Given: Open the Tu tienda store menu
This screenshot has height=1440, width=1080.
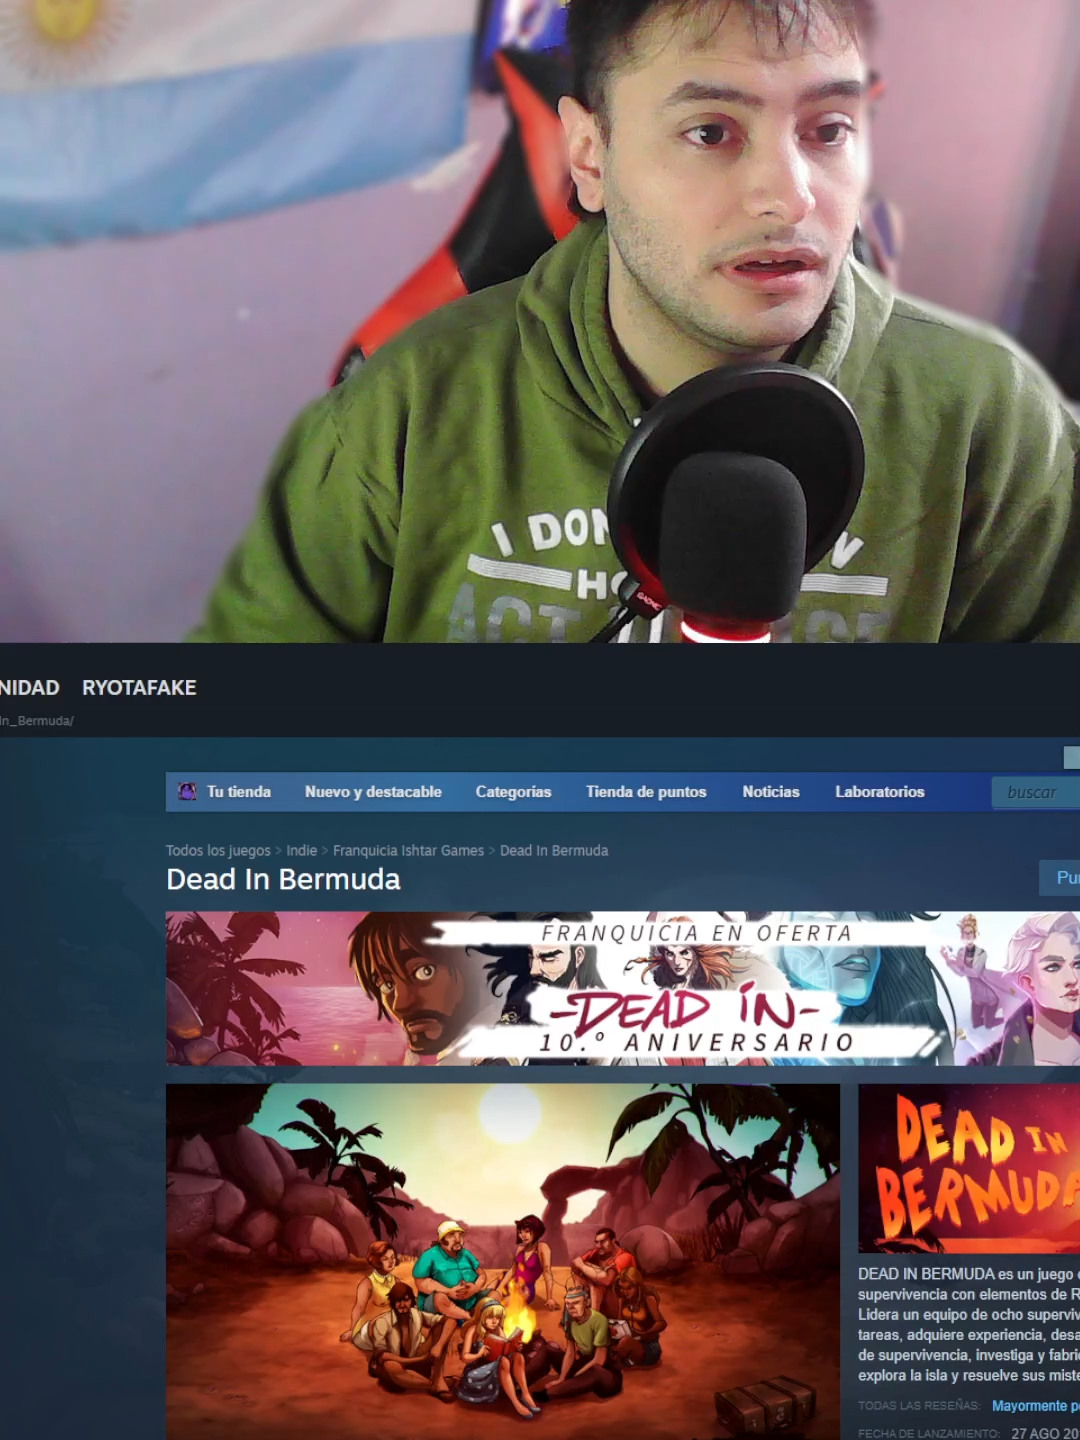Looking at the screenshot, I should click(x=238, y=792).
